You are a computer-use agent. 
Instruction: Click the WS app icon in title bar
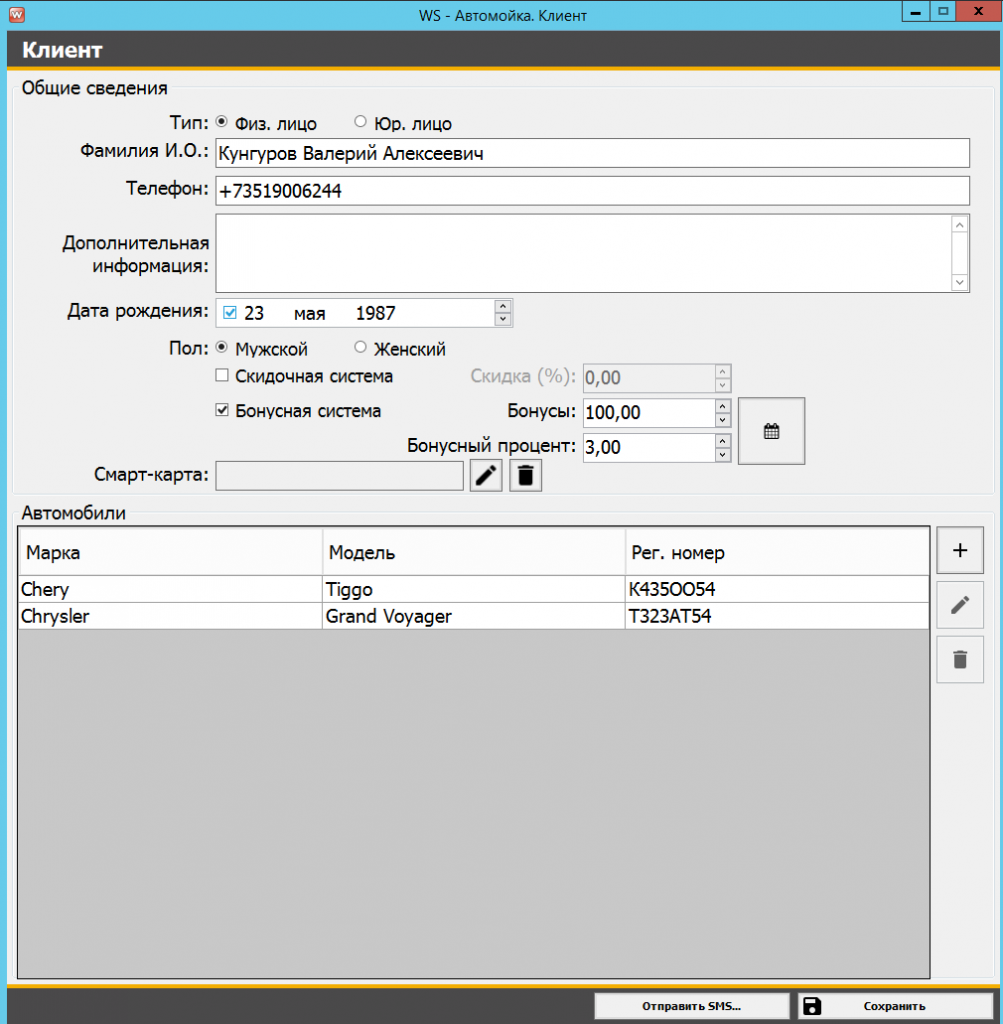click(16, 14)
